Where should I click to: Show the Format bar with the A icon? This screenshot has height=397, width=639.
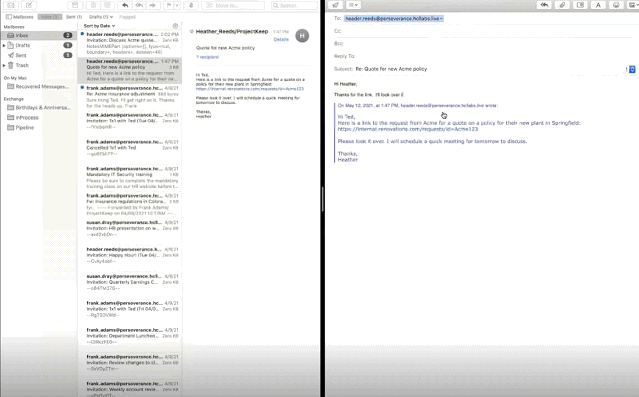coord(598,5)
